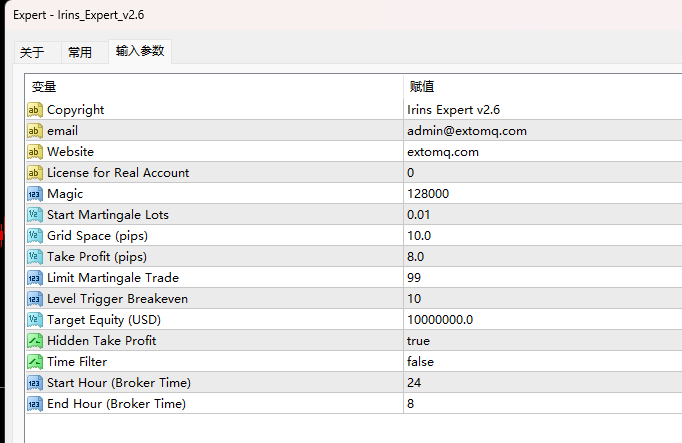Click the integer icon beside Magic
This screenshot has width=682, height=443.
click(x=35, y=194)
